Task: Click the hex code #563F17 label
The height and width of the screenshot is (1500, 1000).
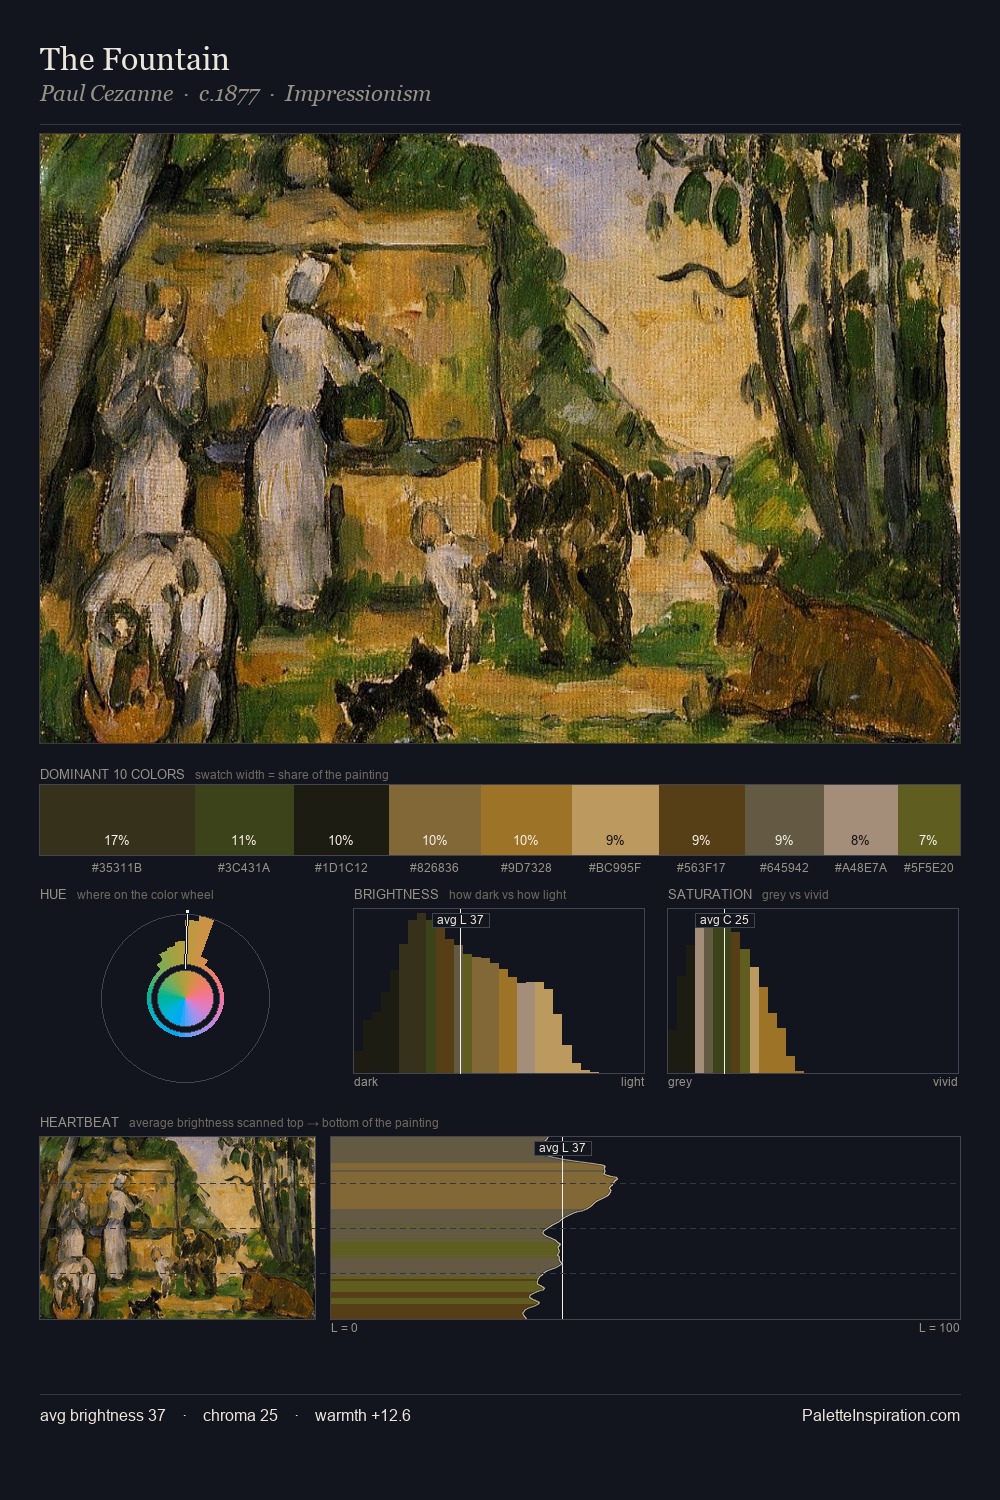Action: click(x=702, y=868)
